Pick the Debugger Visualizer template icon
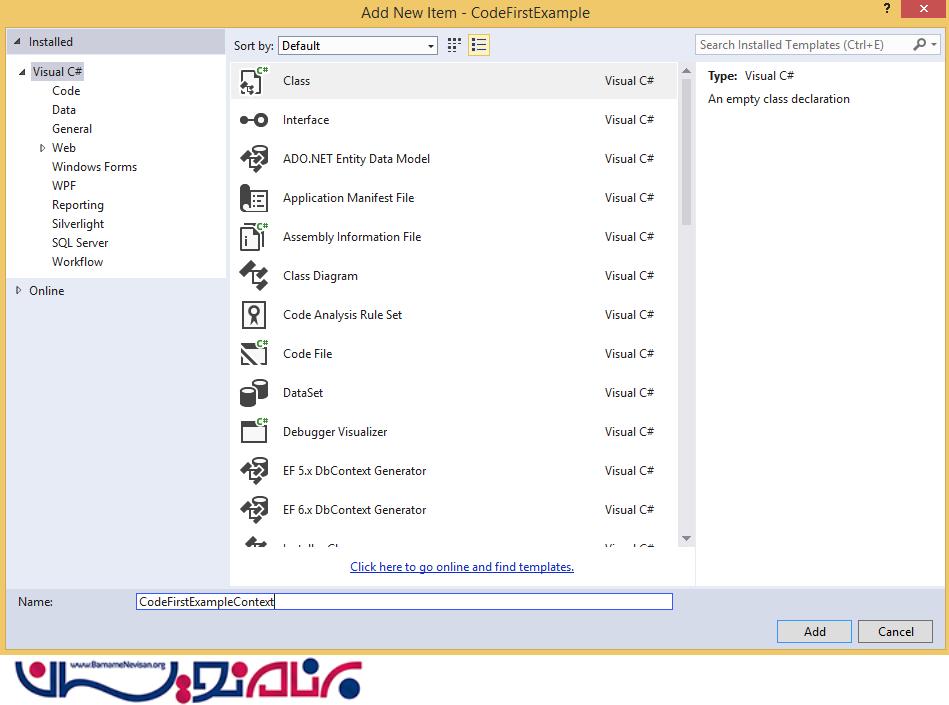Image resolution: width=949 pixels, height=705 pixels. (x=254, y=432)
